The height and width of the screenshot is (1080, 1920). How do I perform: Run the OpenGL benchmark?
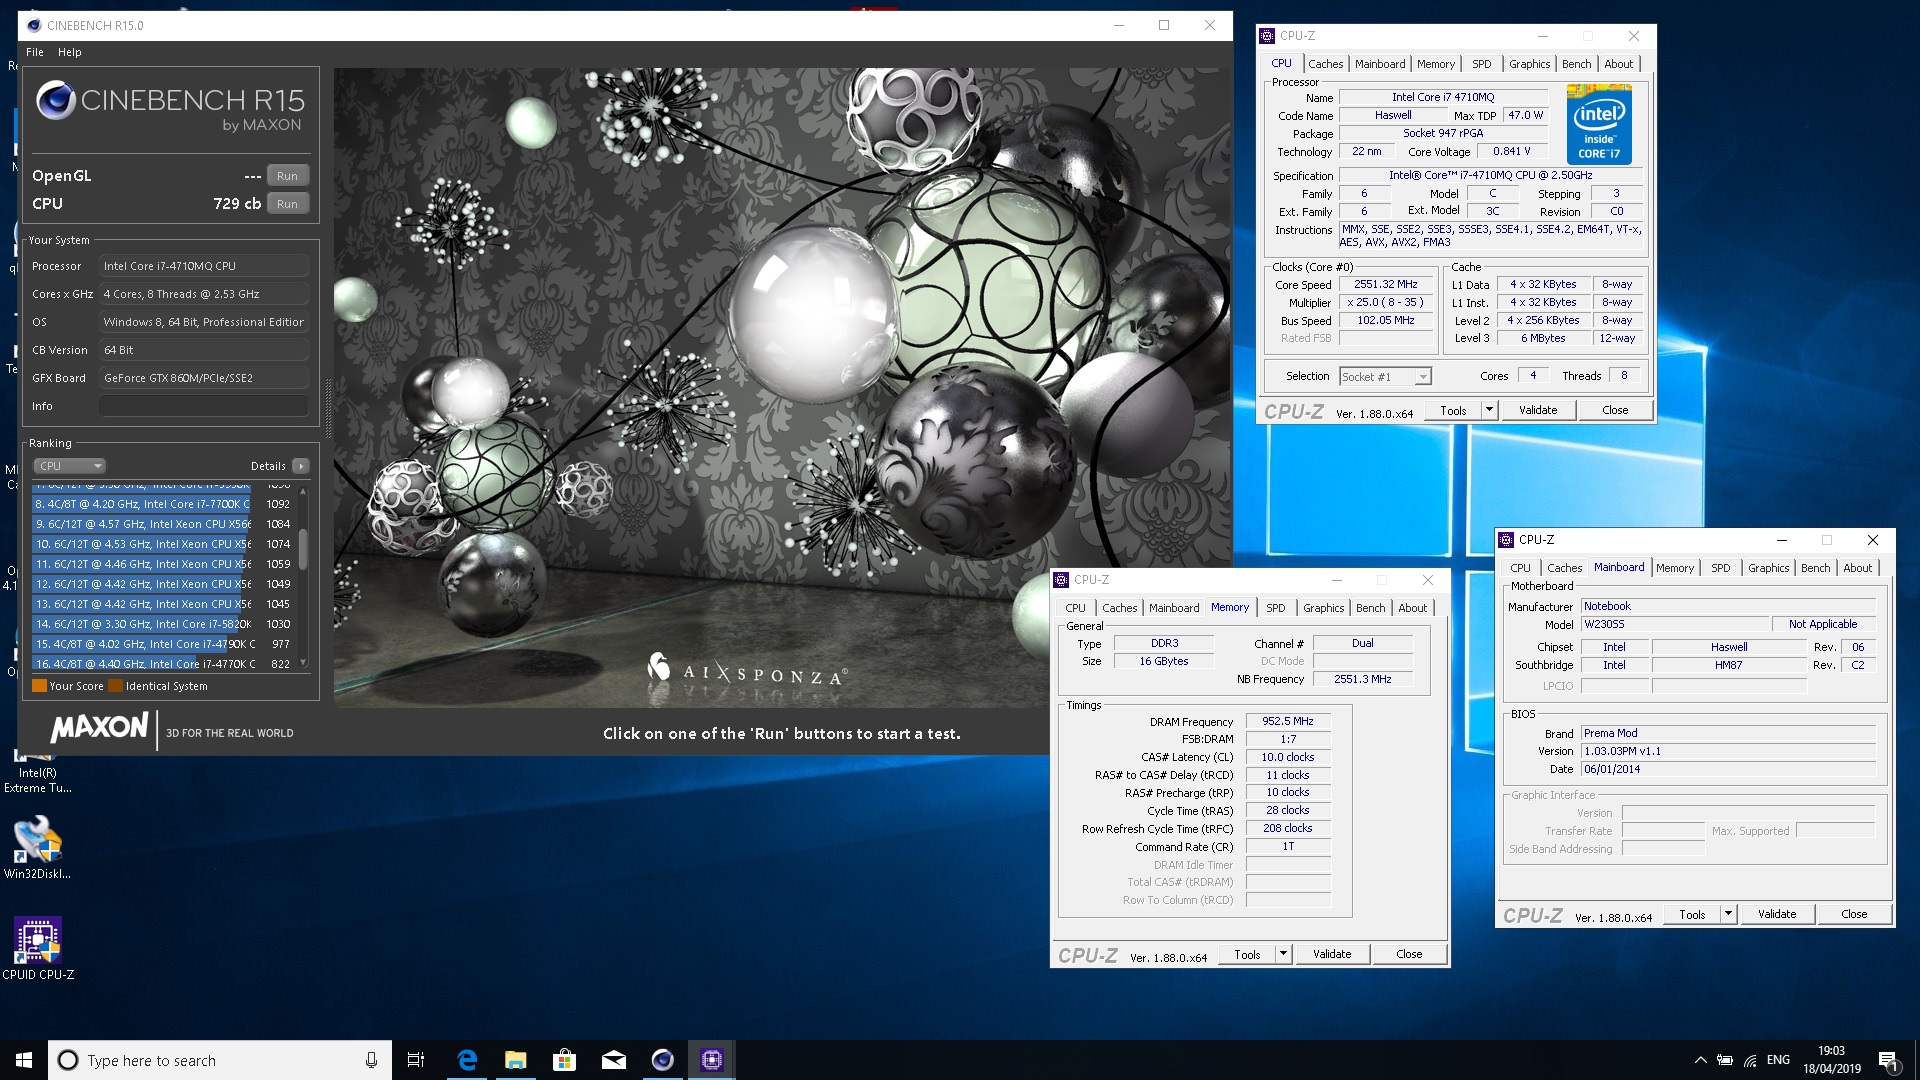click(x=287, y=176)
